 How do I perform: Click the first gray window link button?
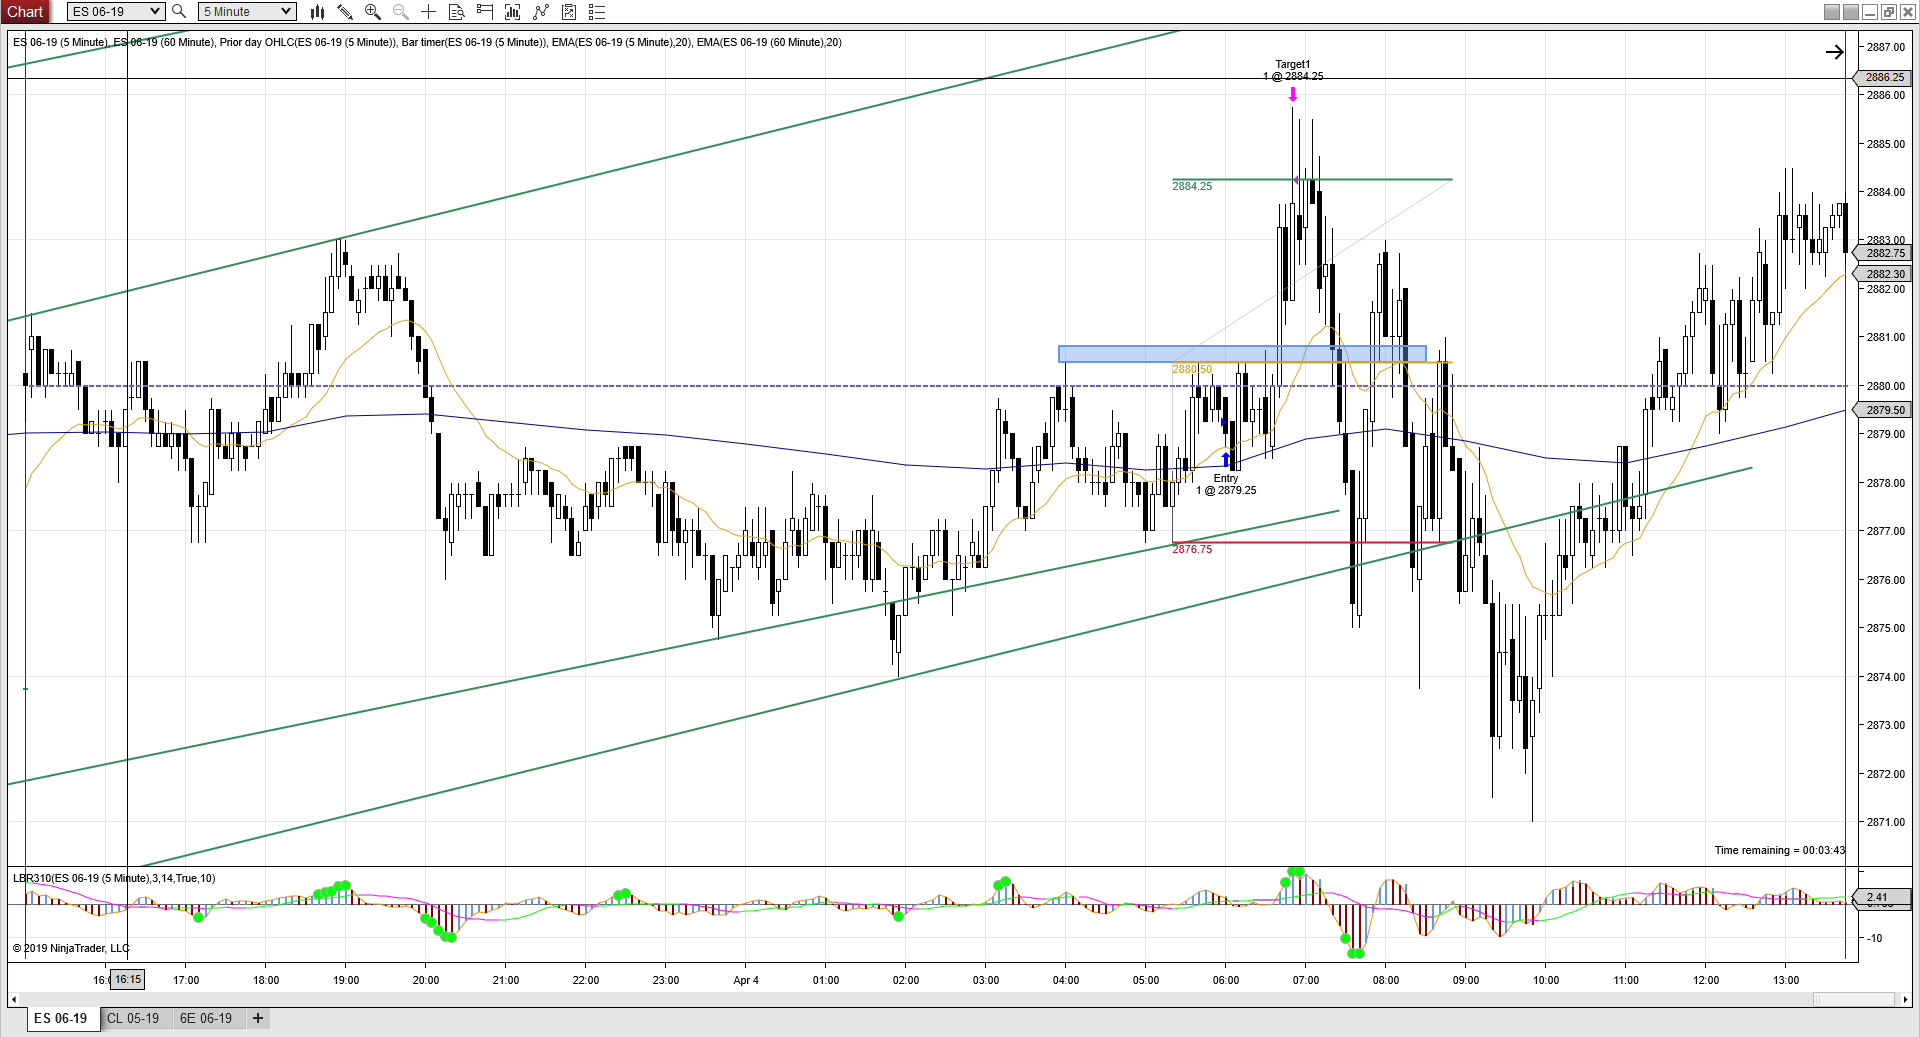click(1832, 12)
